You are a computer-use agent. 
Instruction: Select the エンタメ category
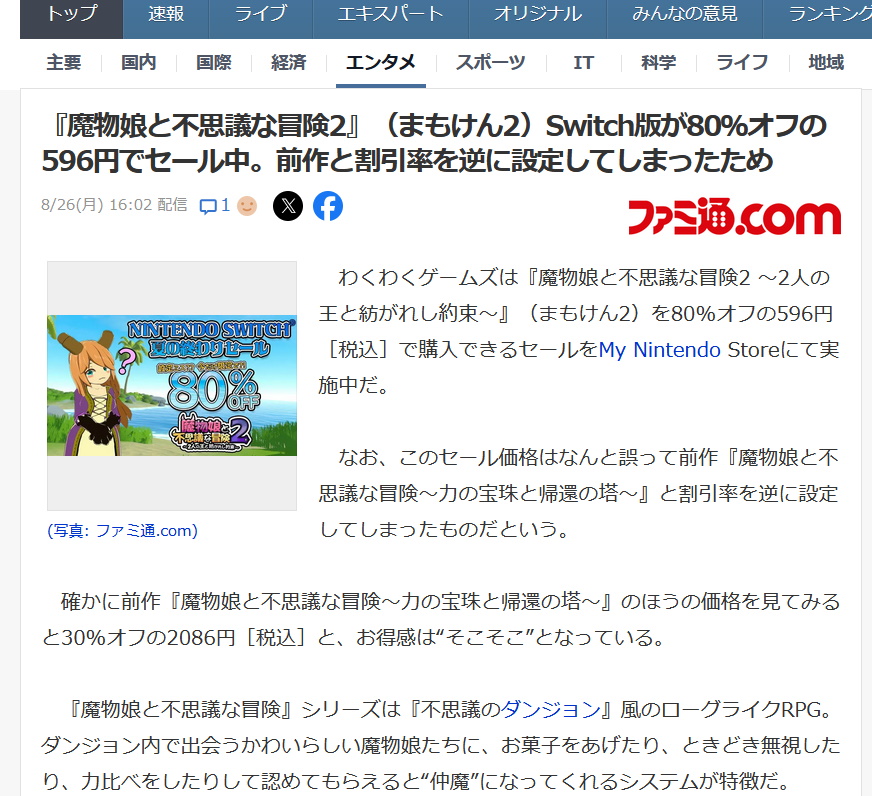click(381, 62)
